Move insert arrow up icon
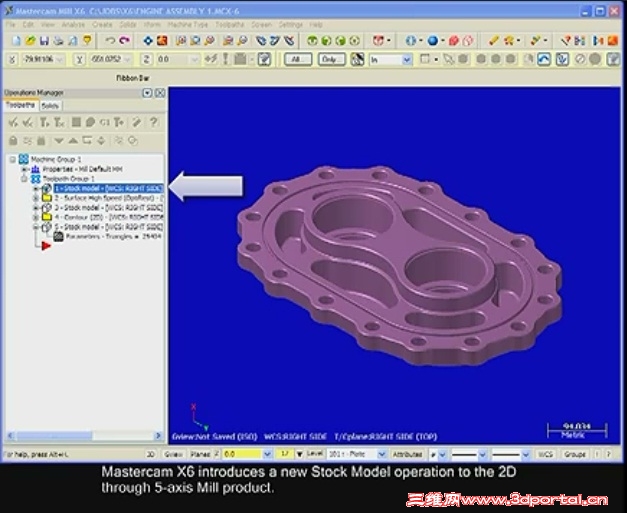 [73, 141]
